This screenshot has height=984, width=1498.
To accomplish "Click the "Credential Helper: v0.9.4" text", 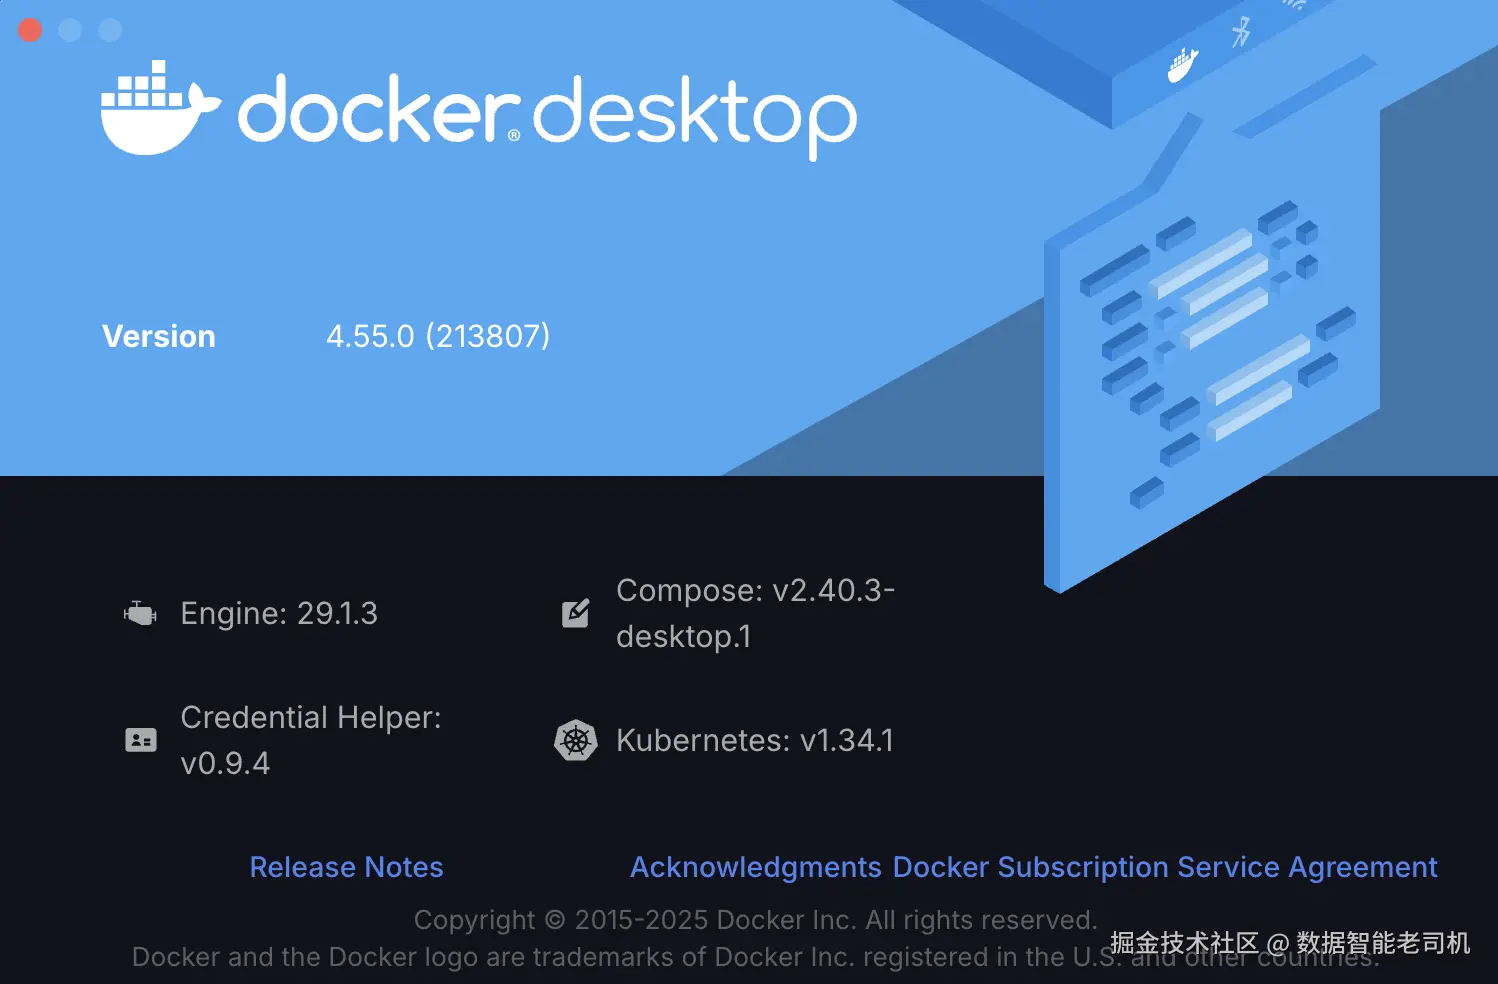I will click(x=311, y=740).
